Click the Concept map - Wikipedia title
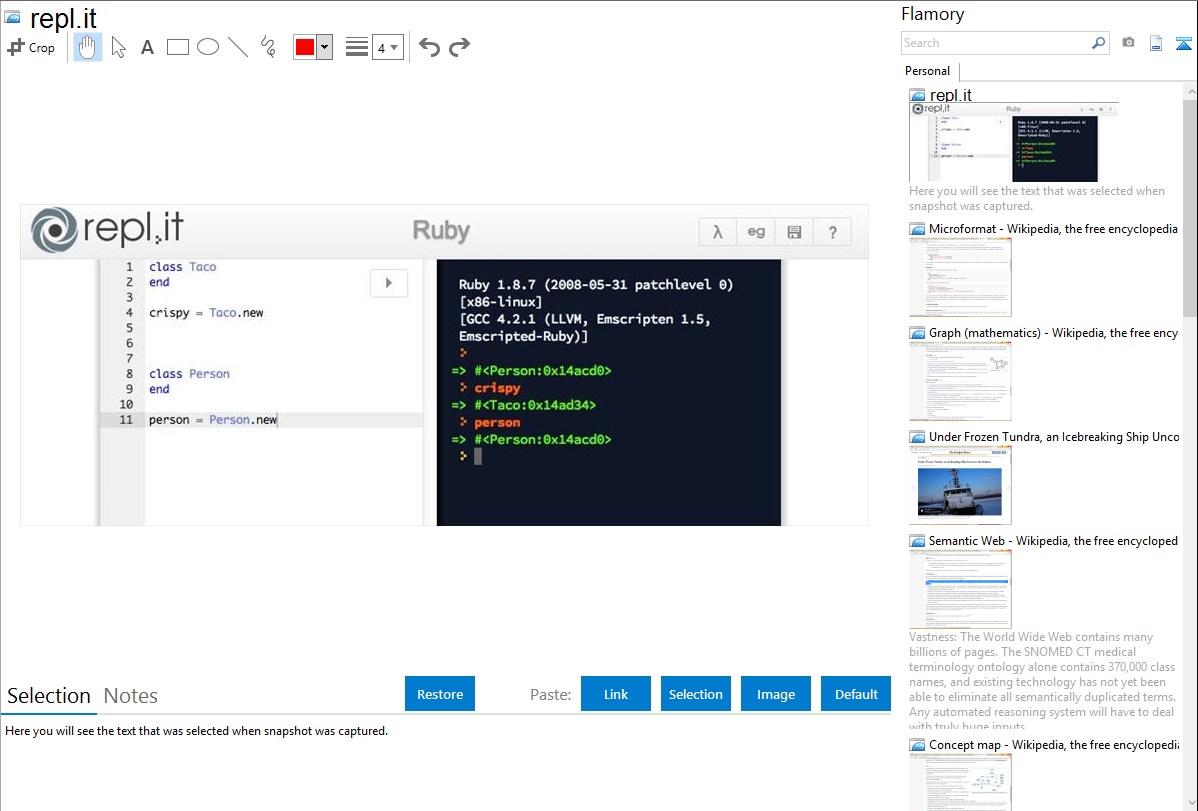Screen dimensions: 1198x811 (x=1054, y=744)
